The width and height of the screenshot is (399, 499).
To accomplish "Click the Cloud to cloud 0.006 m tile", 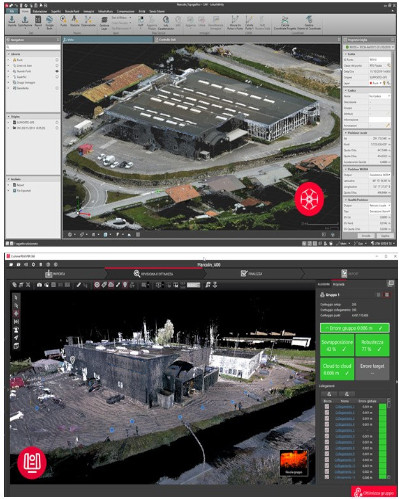I will click(x=337, y=369).
